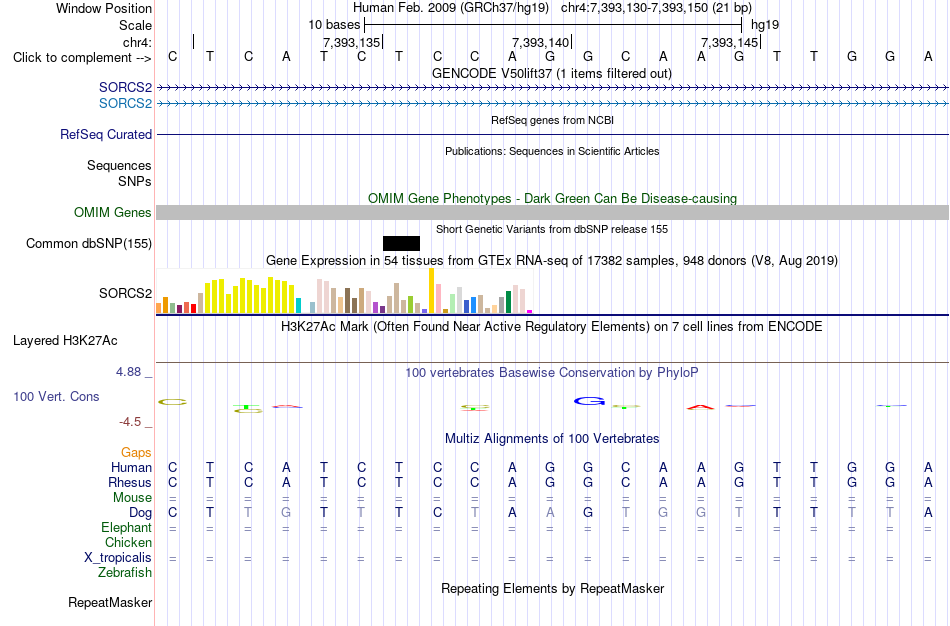Viewport: 950px width, 626px height.
Task: Click the RepeatMasker track label
Action: coord(110,602)
